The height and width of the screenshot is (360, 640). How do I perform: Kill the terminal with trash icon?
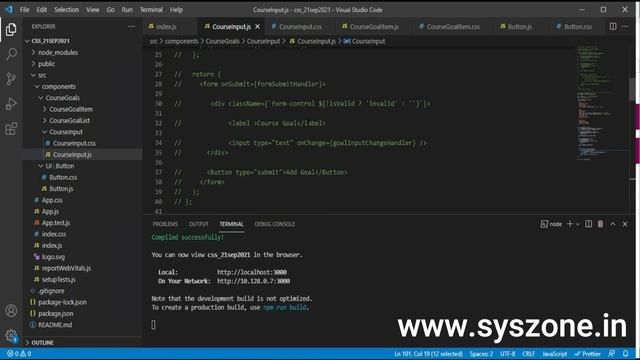(600, 224)
